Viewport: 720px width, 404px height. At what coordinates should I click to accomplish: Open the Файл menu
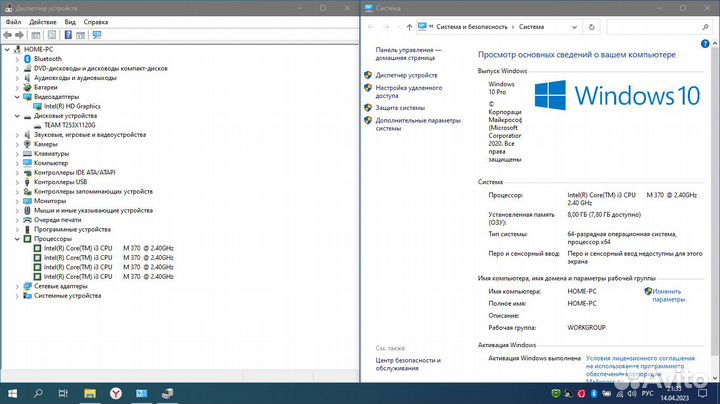[13, 22]
